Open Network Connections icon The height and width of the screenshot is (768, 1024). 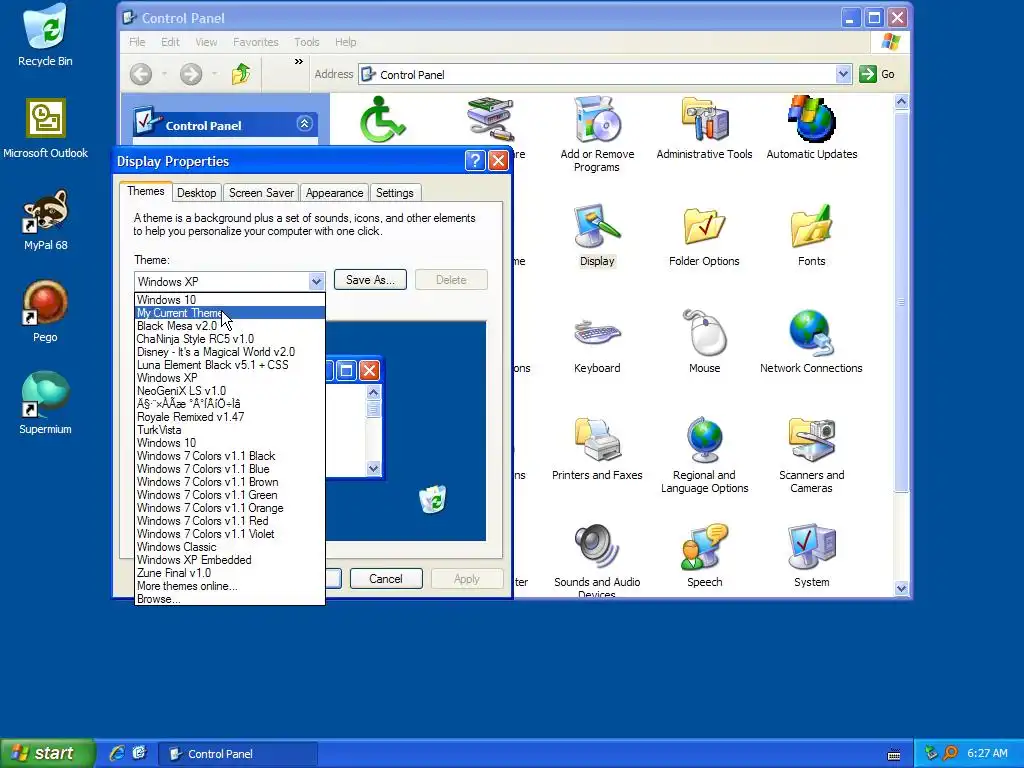[811, 342]
